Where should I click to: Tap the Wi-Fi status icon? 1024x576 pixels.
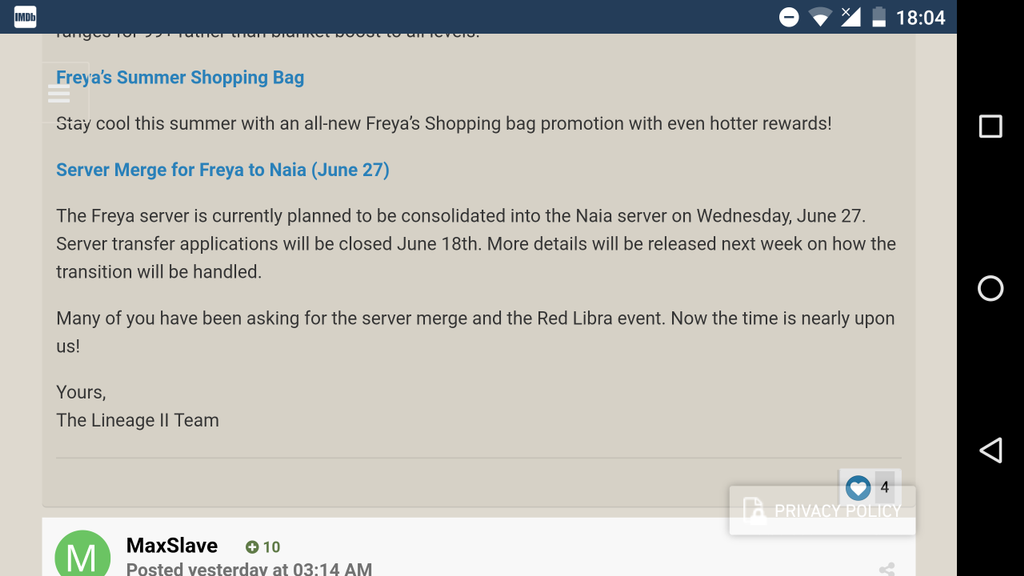pyautogui.click(x=820, y=17)
